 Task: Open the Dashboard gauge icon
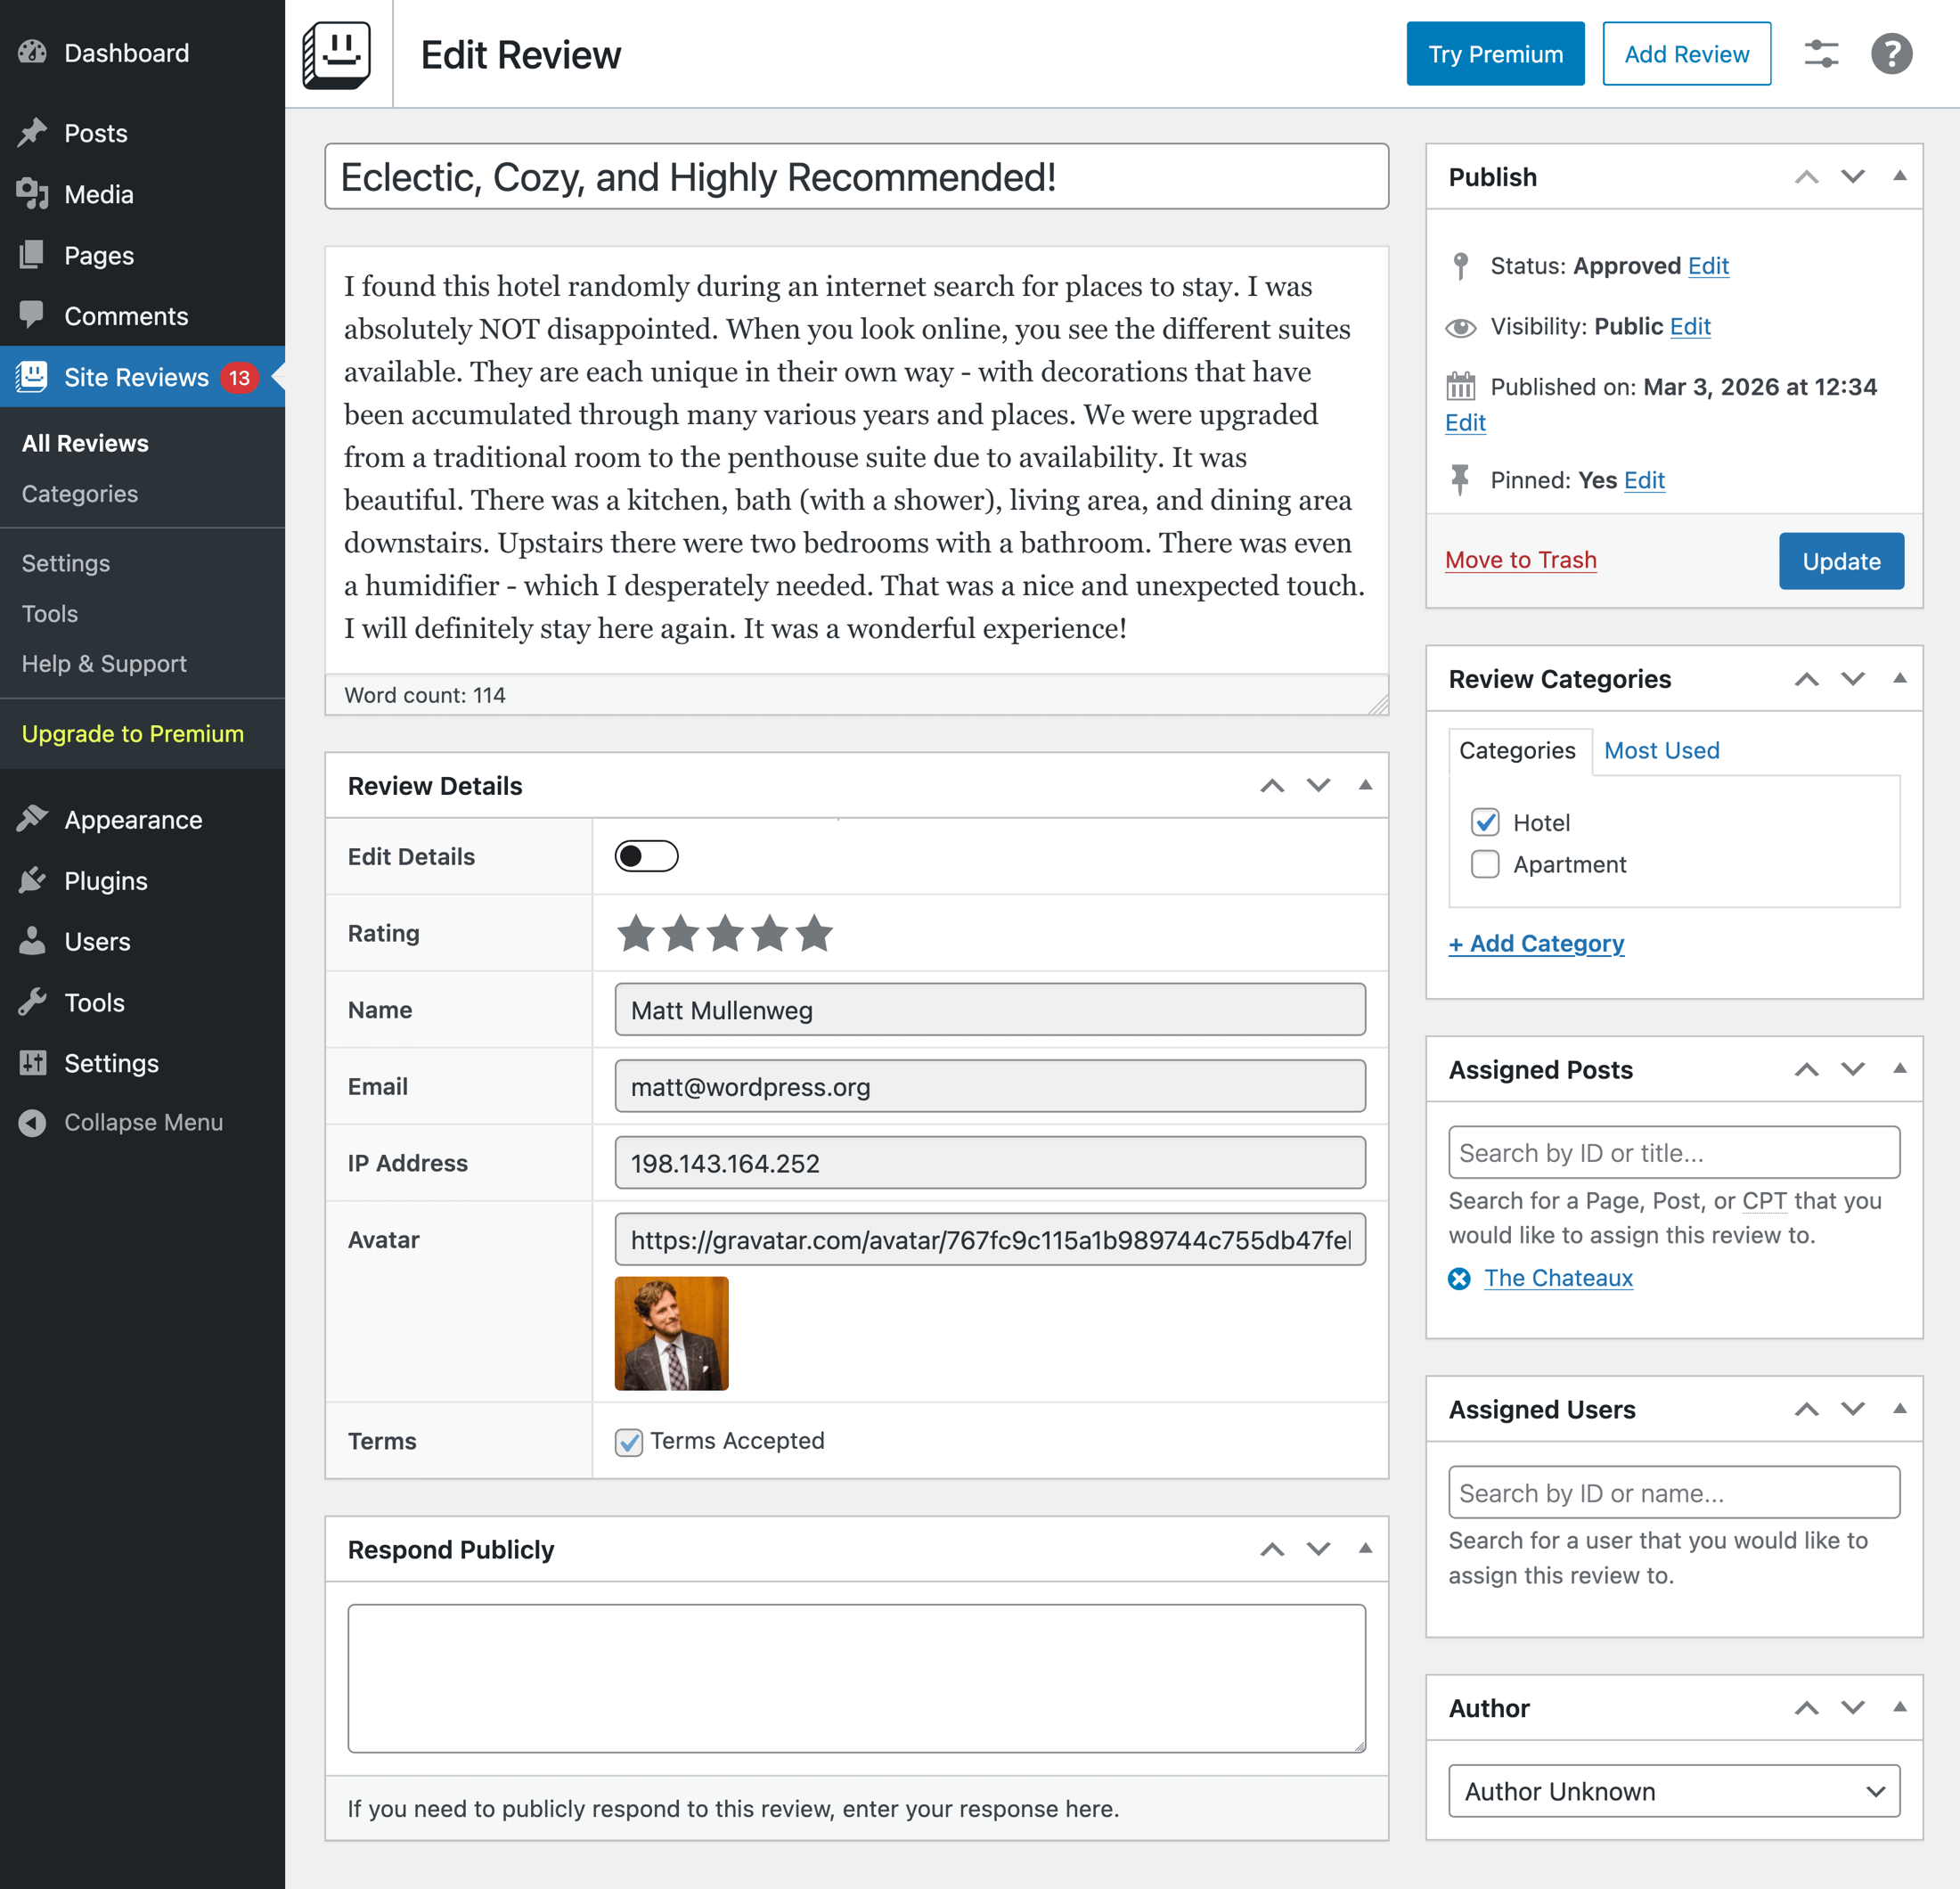pyautogui.click(x=33, y=53)
